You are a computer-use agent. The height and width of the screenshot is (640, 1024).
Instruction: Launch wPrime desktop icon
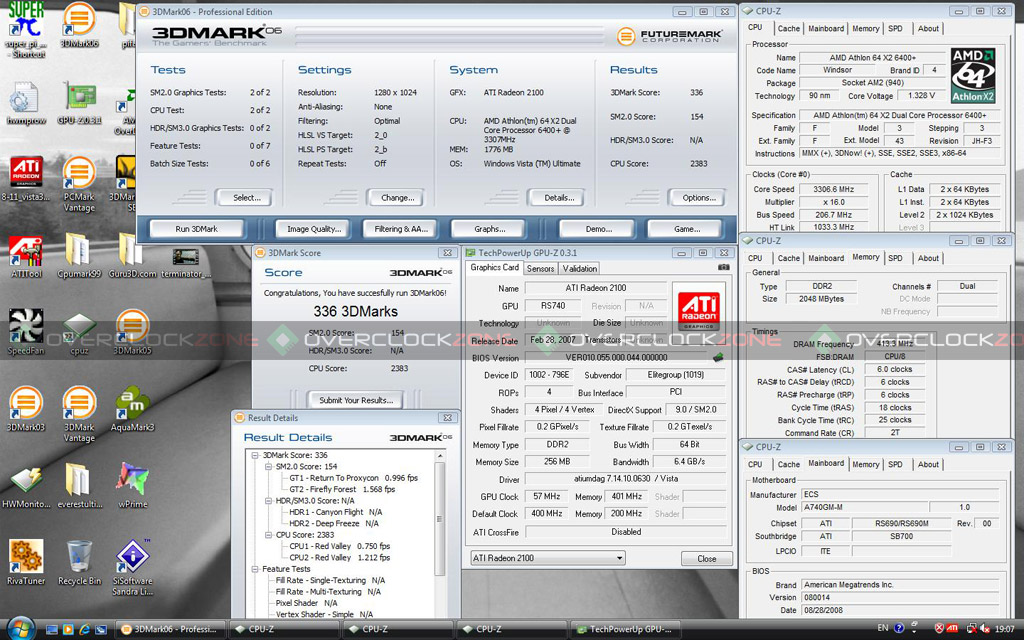[x=133, y=487]
